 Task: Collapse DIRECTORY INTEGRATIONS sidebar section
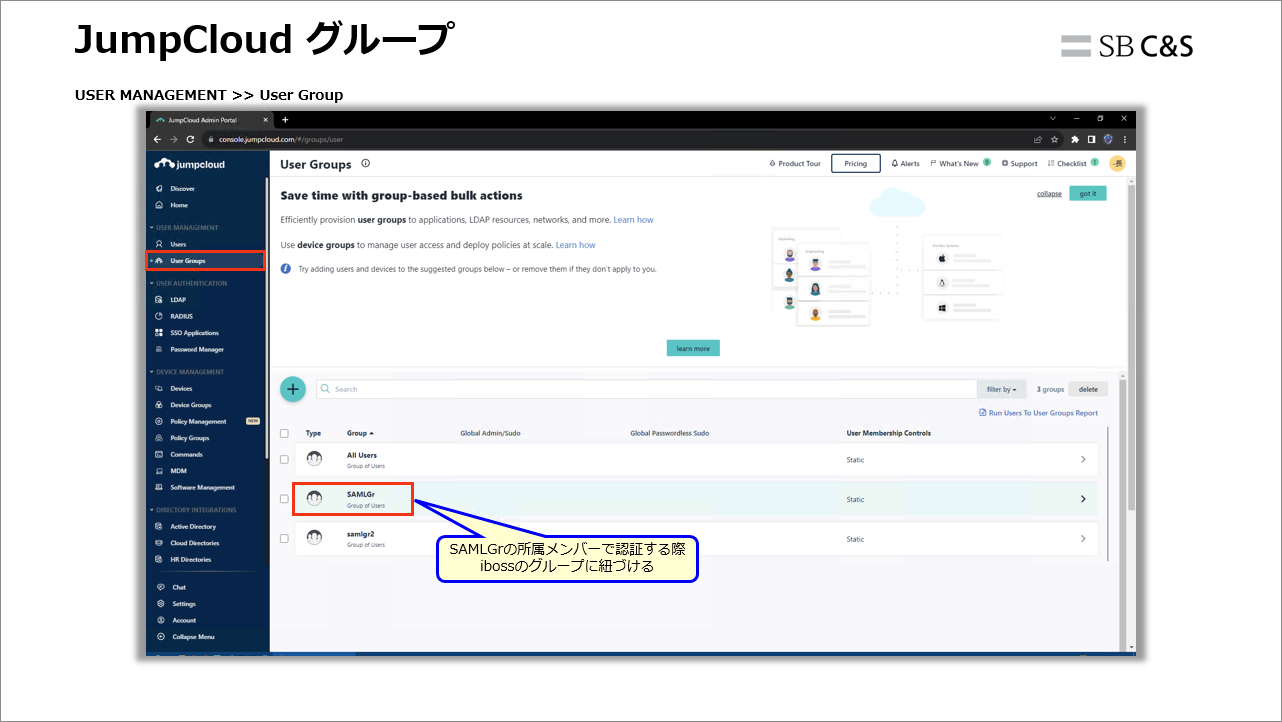pyautogui.click(x=193, y=510)
